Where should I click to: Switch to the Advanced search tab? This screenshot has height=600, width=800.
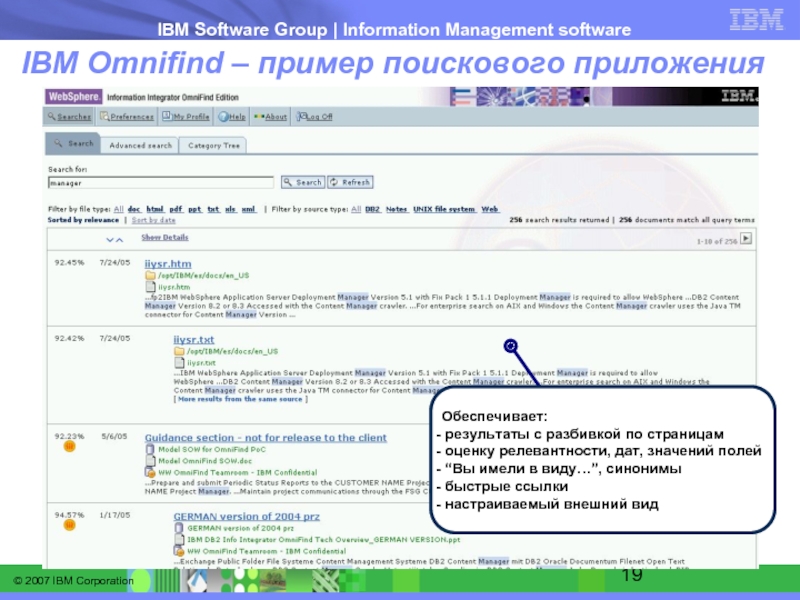[x=140, y=146]
